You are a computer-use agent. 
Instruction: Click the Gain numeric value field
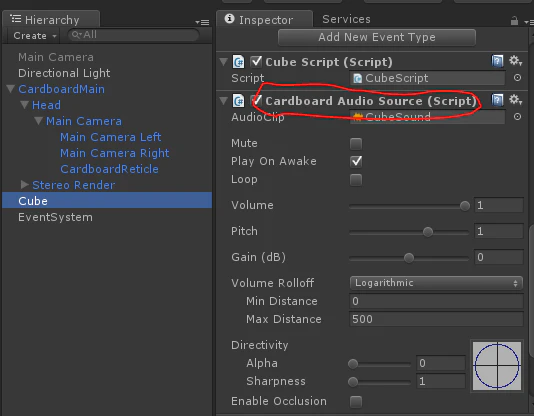(x=499, y=257)
